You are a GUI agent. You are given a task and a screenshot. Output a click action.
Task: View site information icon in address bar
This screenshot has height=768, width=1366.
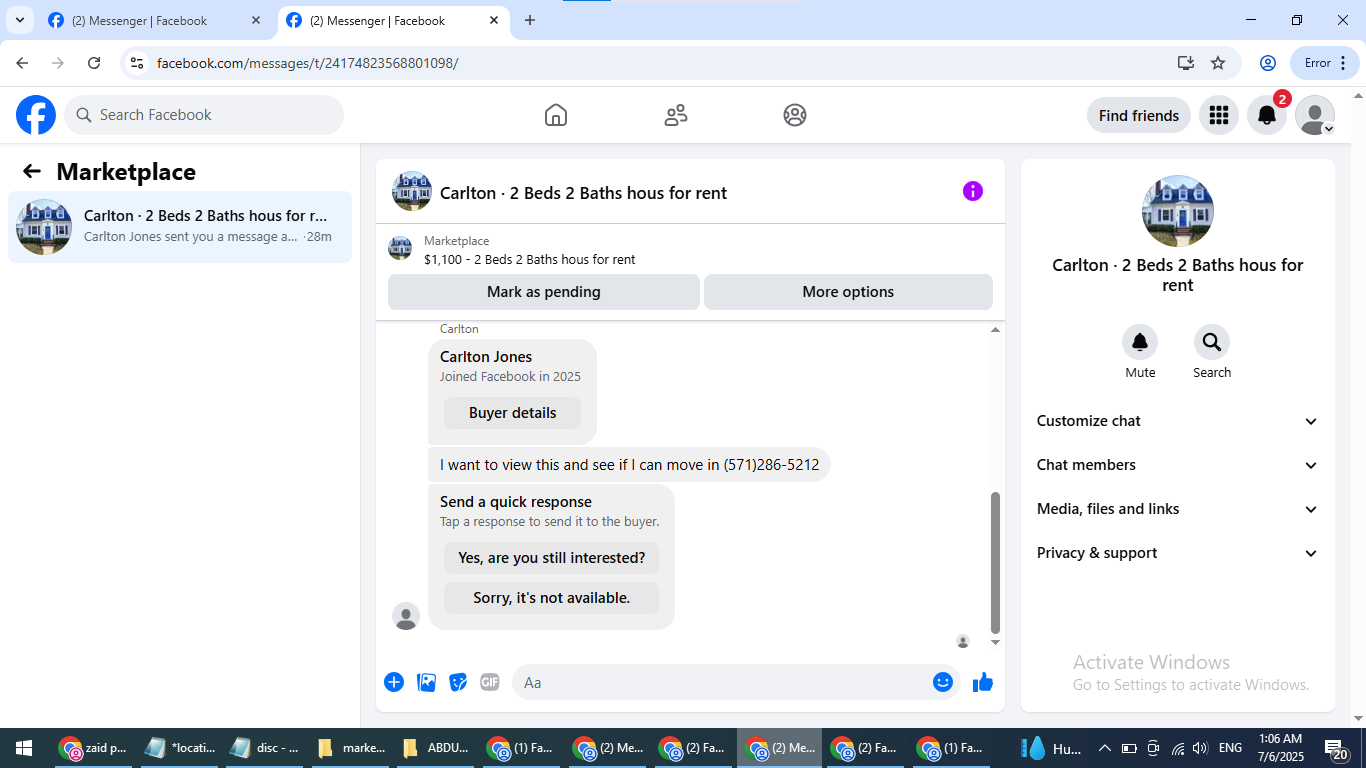click(138, 63)
